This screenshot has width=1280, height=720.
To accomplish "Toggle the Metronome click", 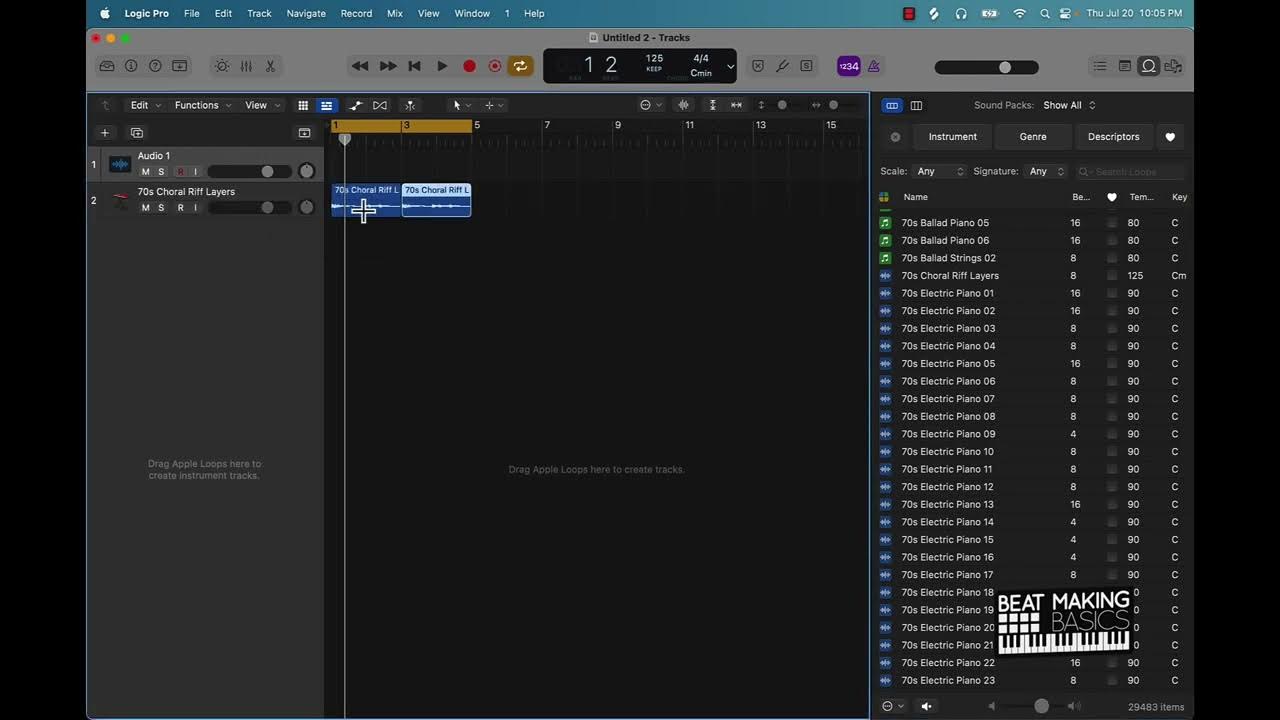I will (874, 66).
